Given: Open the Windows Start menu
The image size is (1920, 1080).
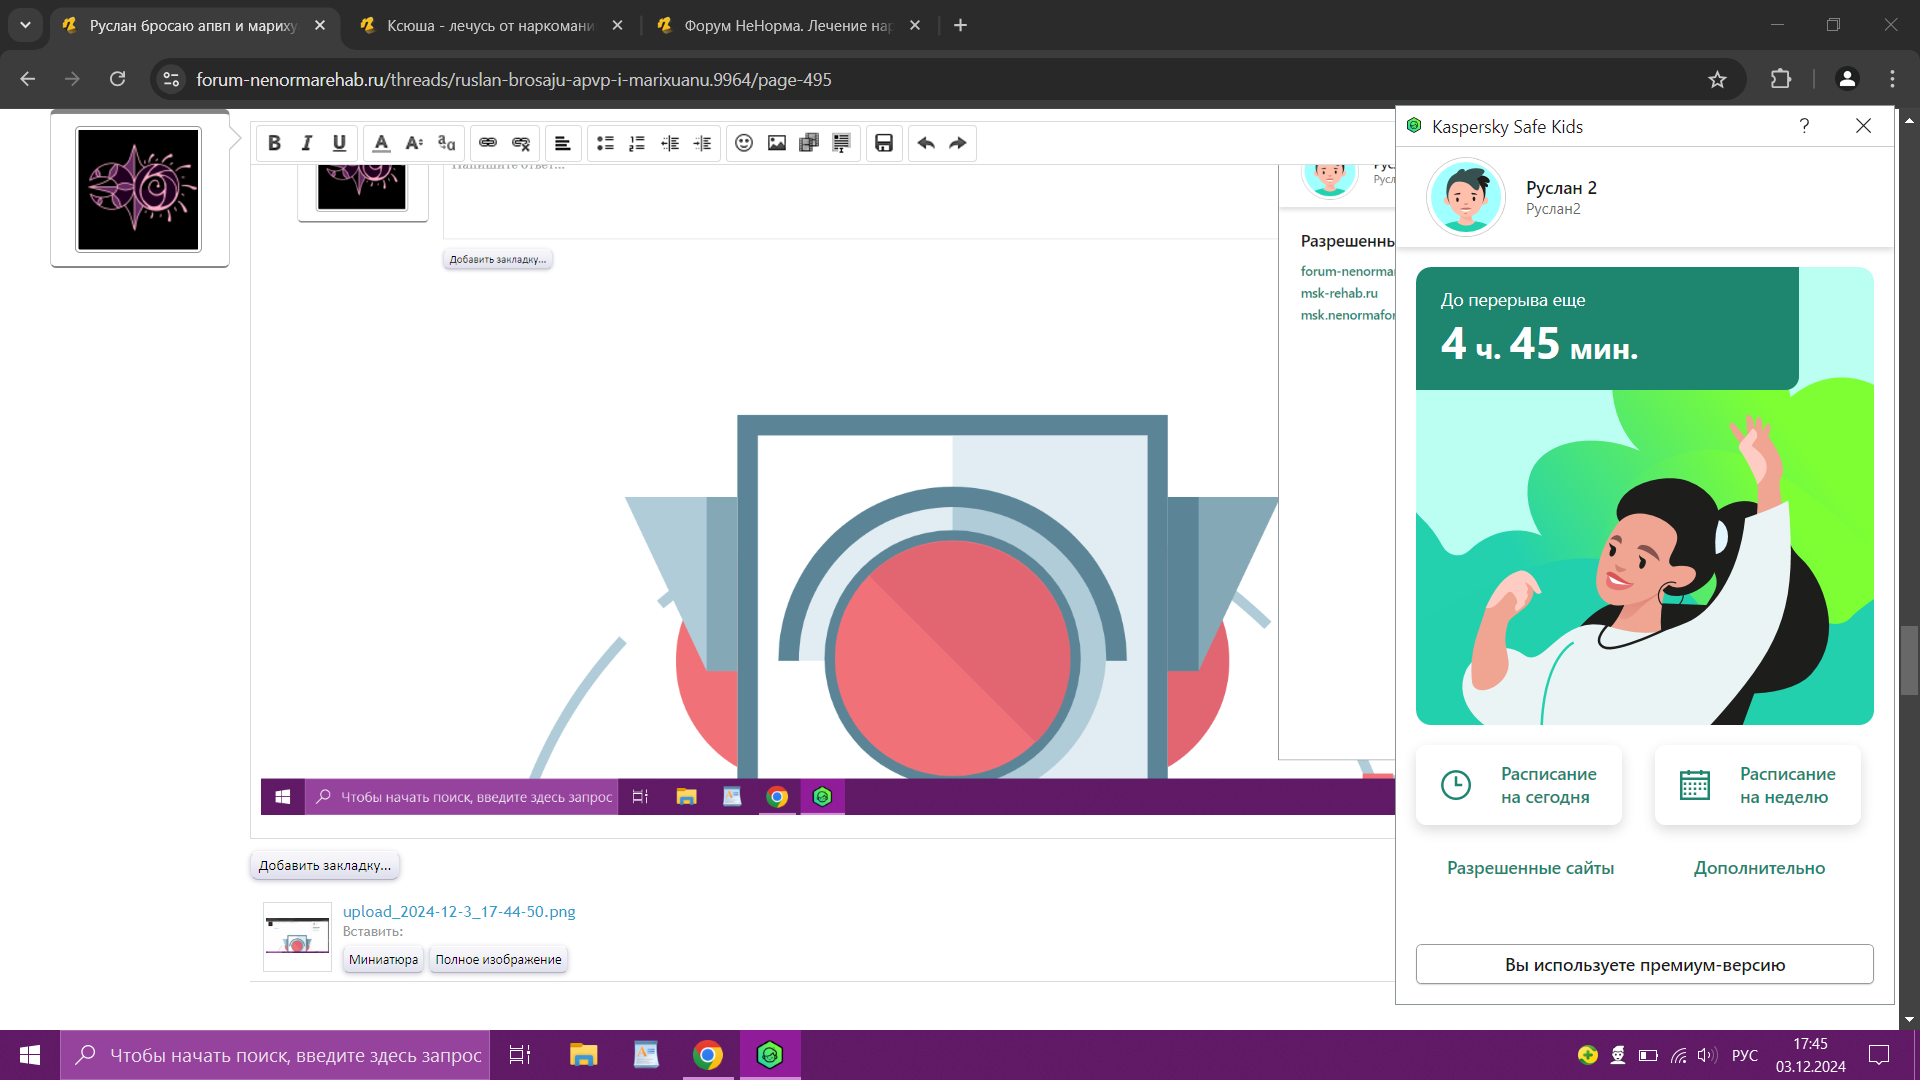Looking at the screenshot, I should (30, 1055).
